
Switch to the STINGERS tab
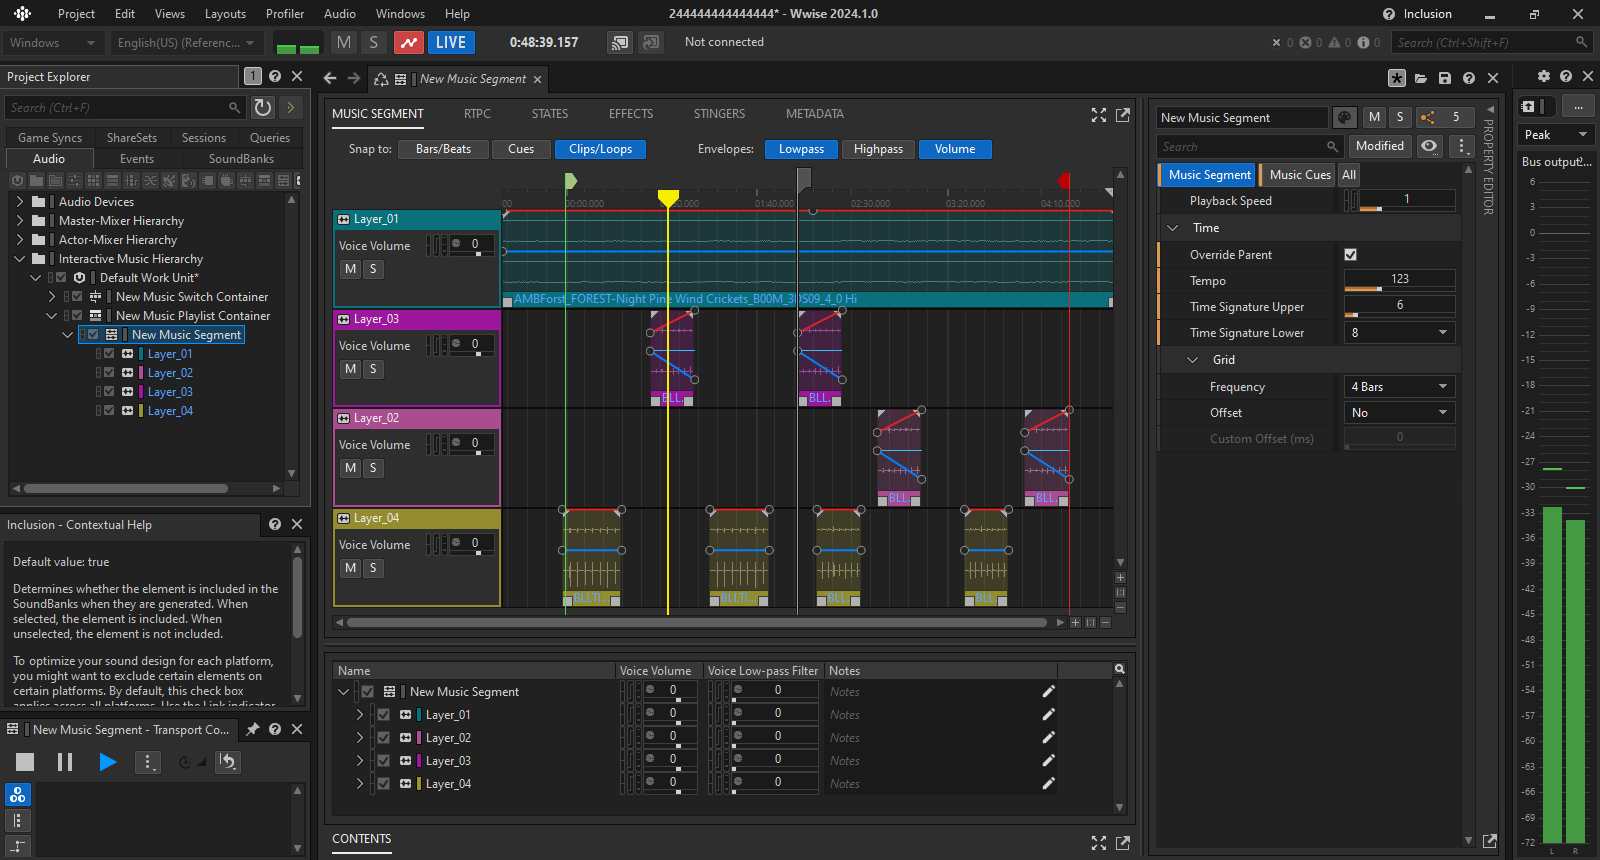[719, 114]
